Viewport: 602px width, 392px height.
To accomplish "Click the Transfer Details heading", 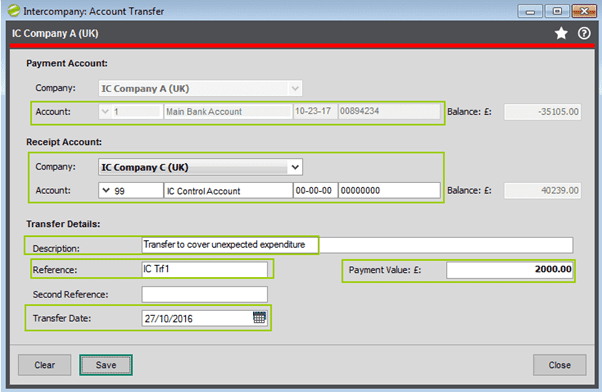I will (63, 224).
